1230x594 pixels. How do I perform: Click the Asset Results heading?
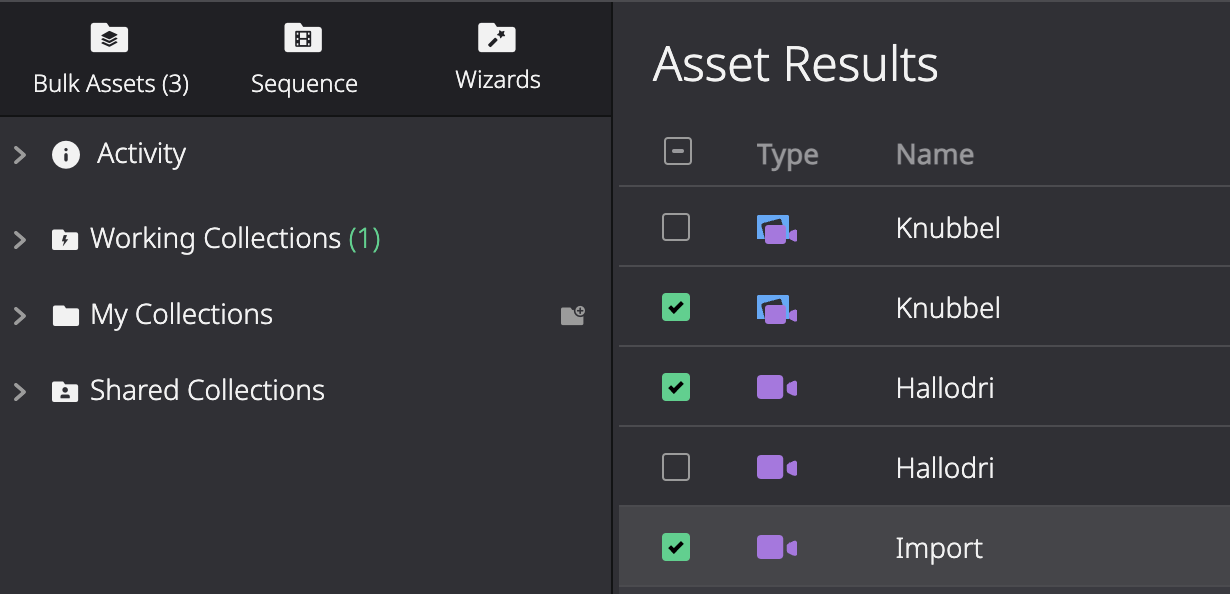point(795,64)
